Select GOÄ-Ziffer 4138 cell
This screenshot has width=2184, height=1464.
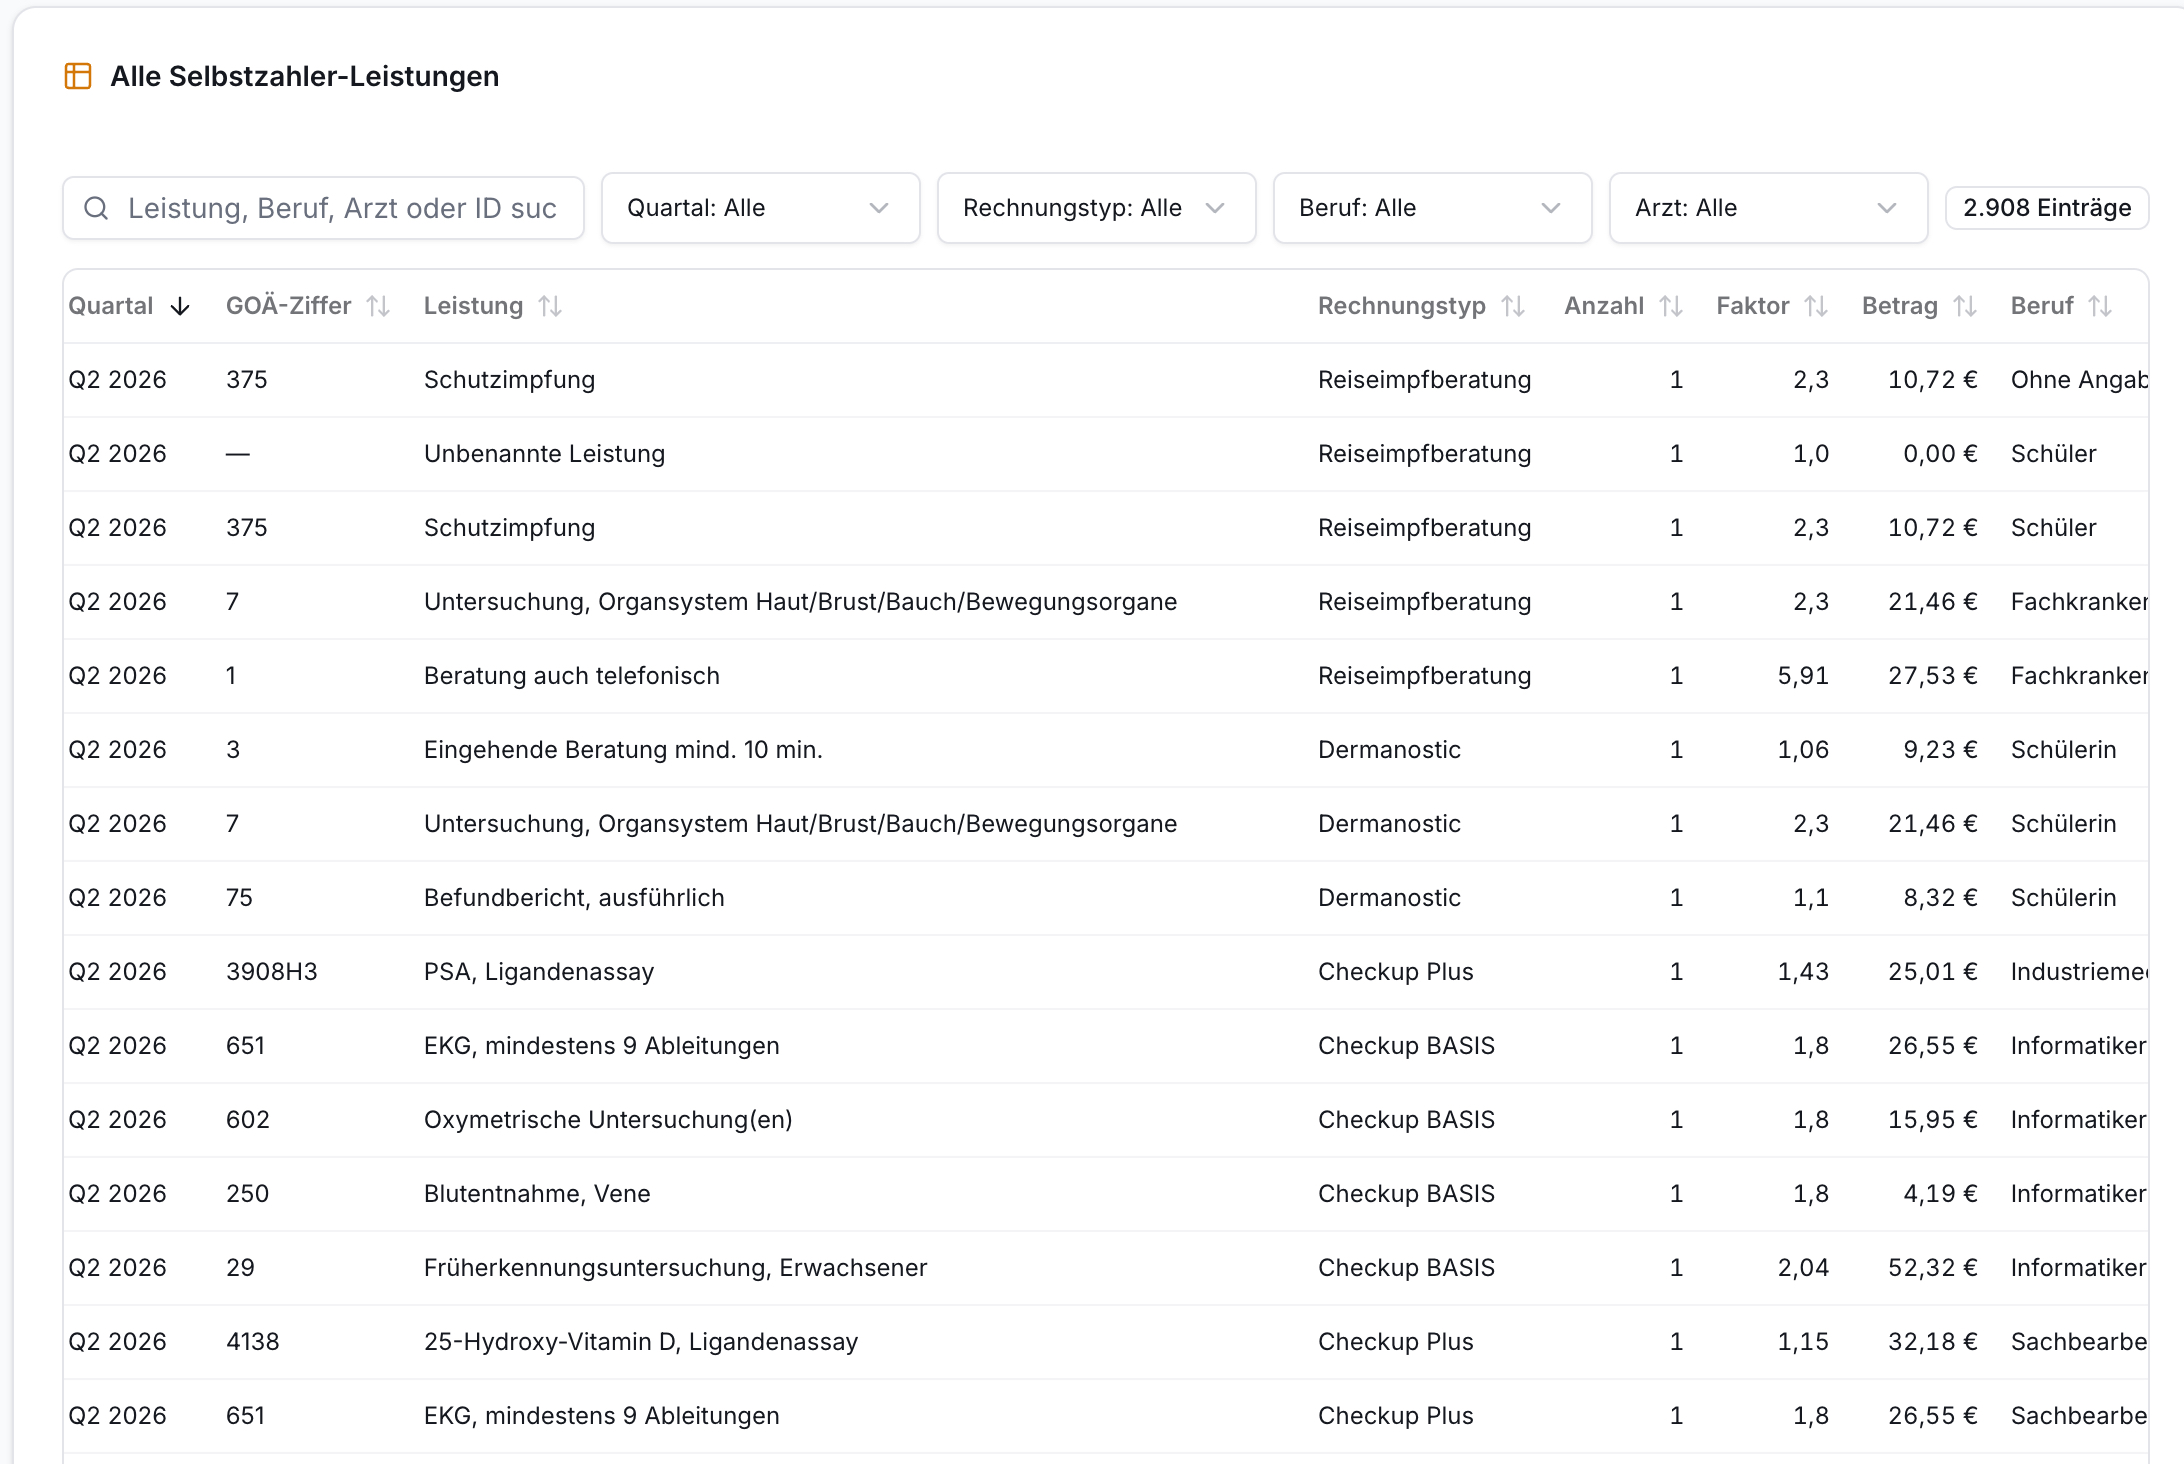coord(253,1342)
